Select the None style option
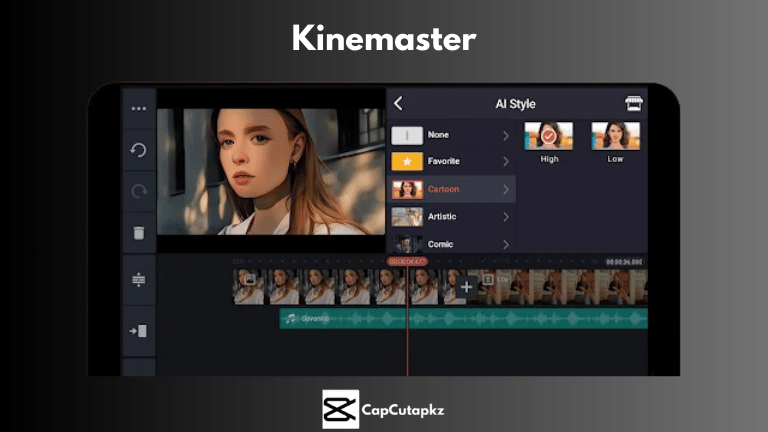The height and width of the screenshot is (432, 768). 451,135
